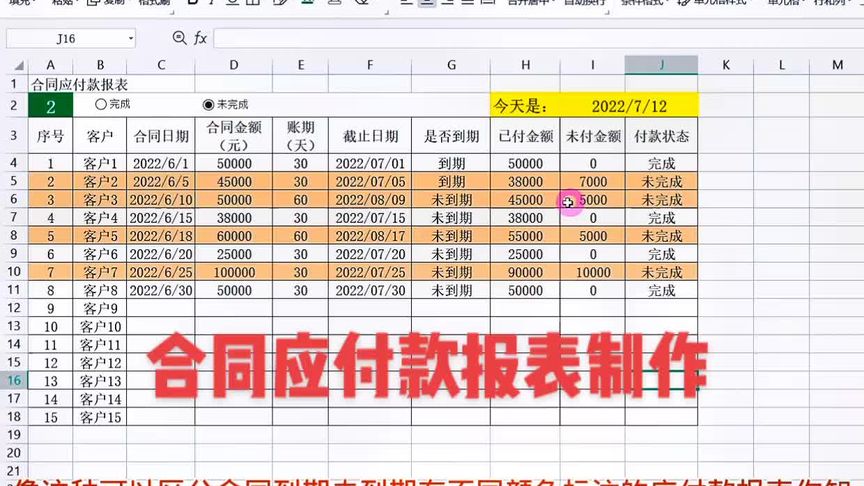The width and height of the screenshot is (864, 486).
Task: Click the 付款状态 header cell
Action: point(661,136)
